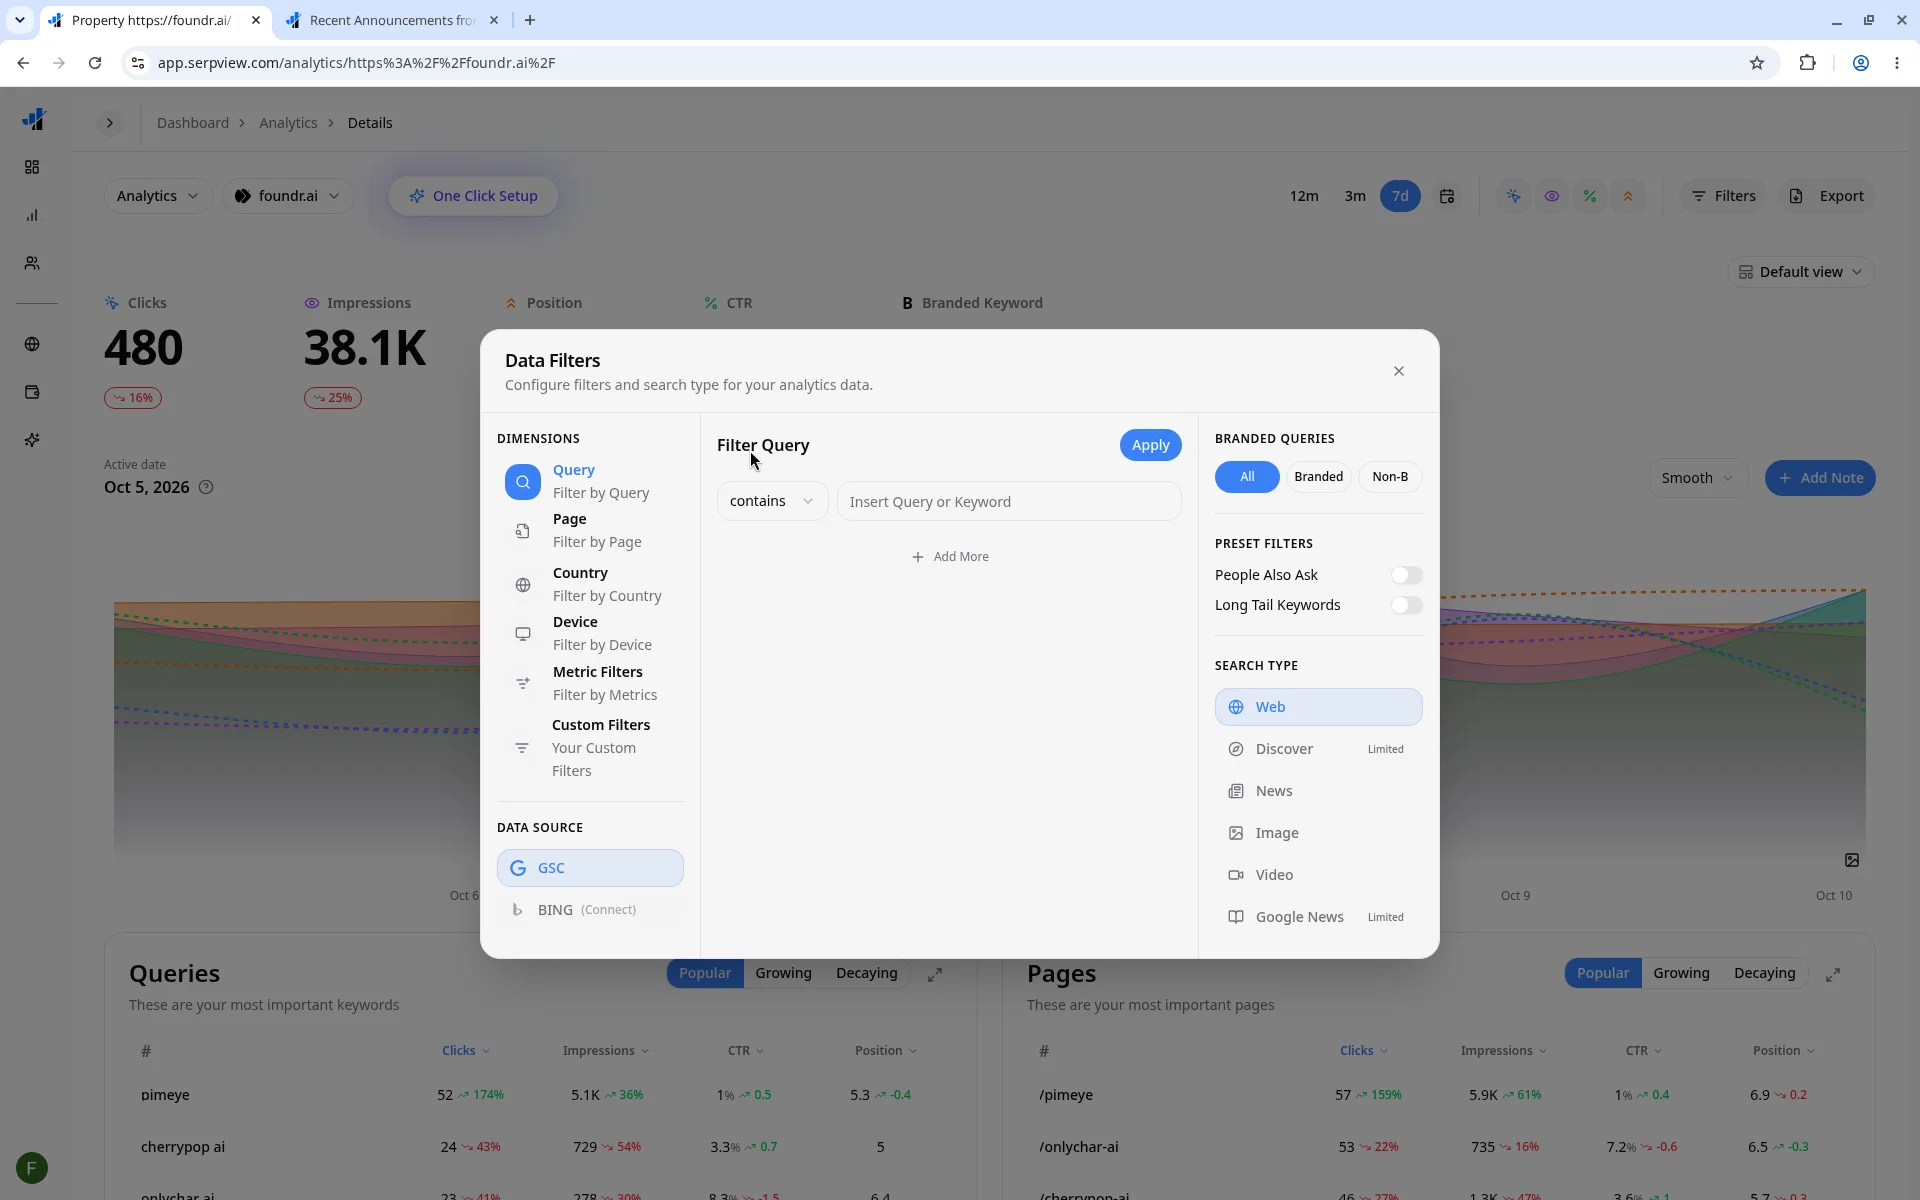Select the Query dimension search icon
This screenshot has width=1920, height=1200.
click(x=522, y=482)
